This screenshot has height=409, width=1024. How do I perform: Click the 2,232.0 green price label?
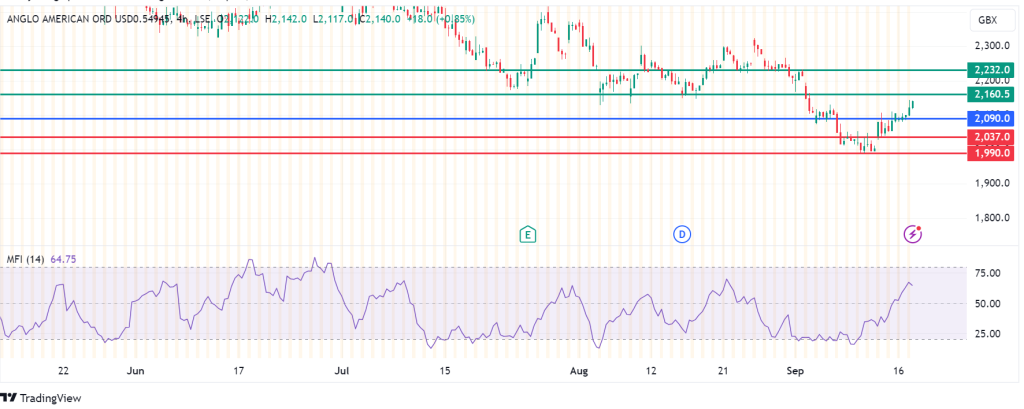point(992,69)
